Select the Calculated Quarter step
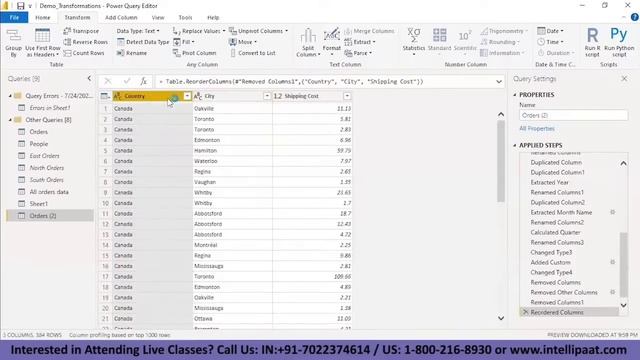Viewport: 640px width, 360px height. 555,232
